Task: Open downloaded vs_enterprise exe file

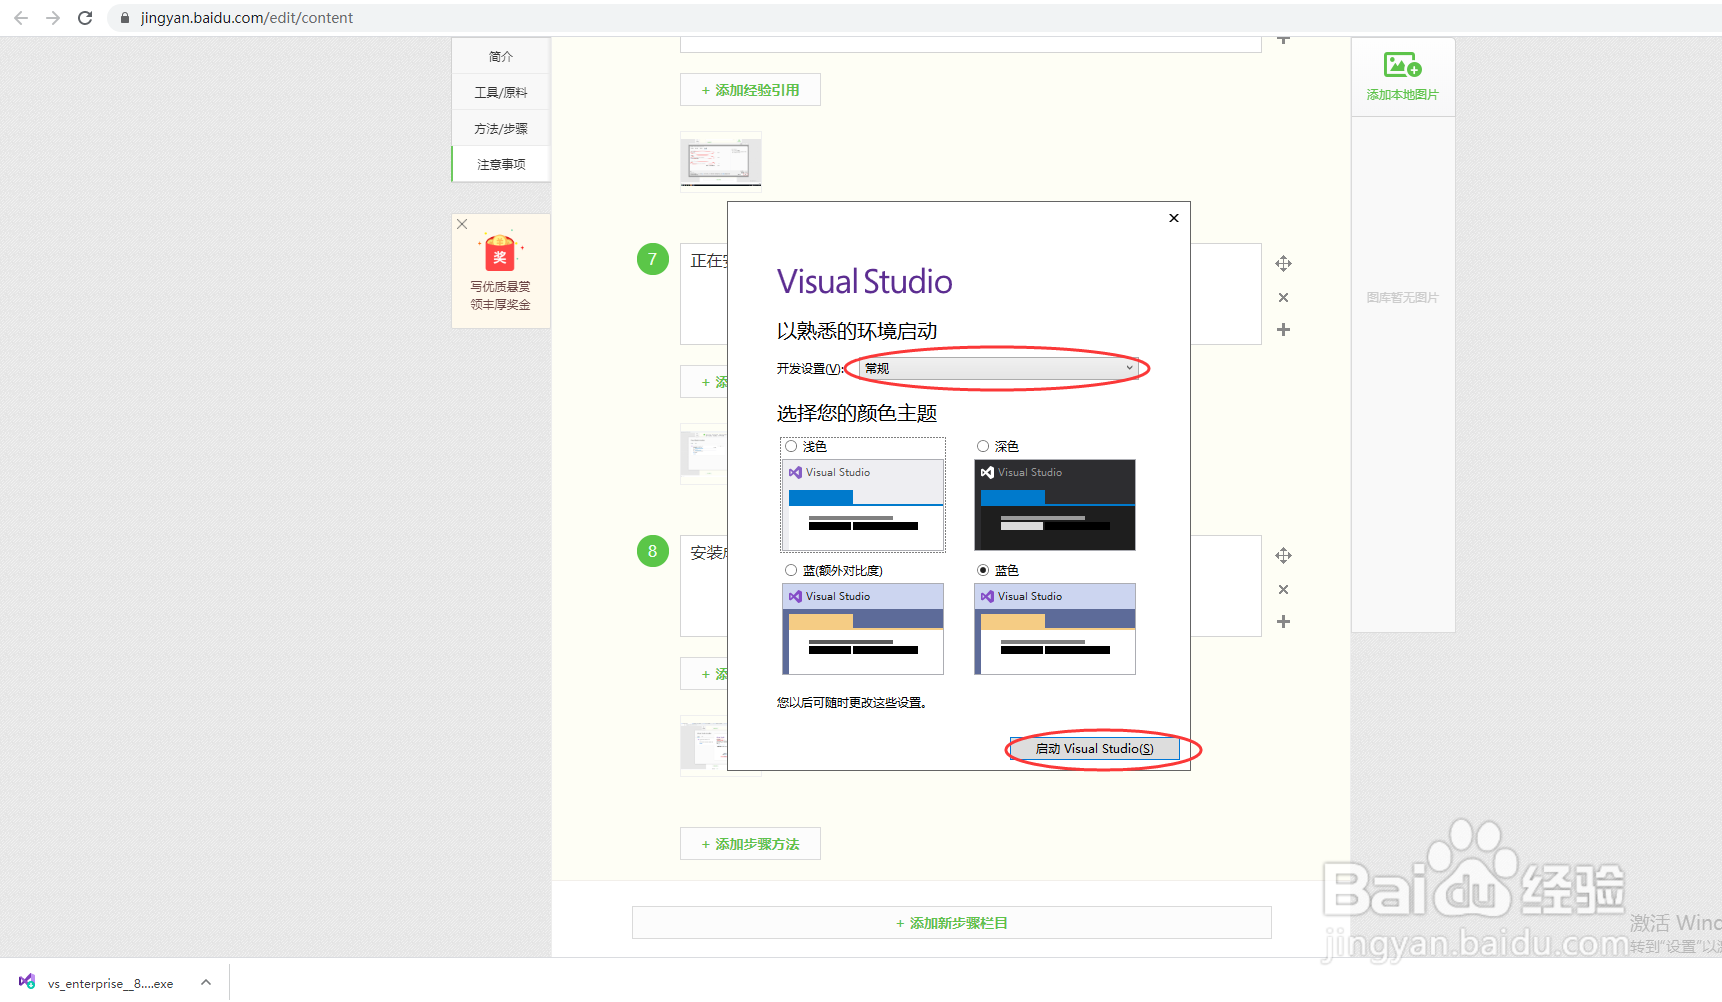Action: [x=110, y=984]
